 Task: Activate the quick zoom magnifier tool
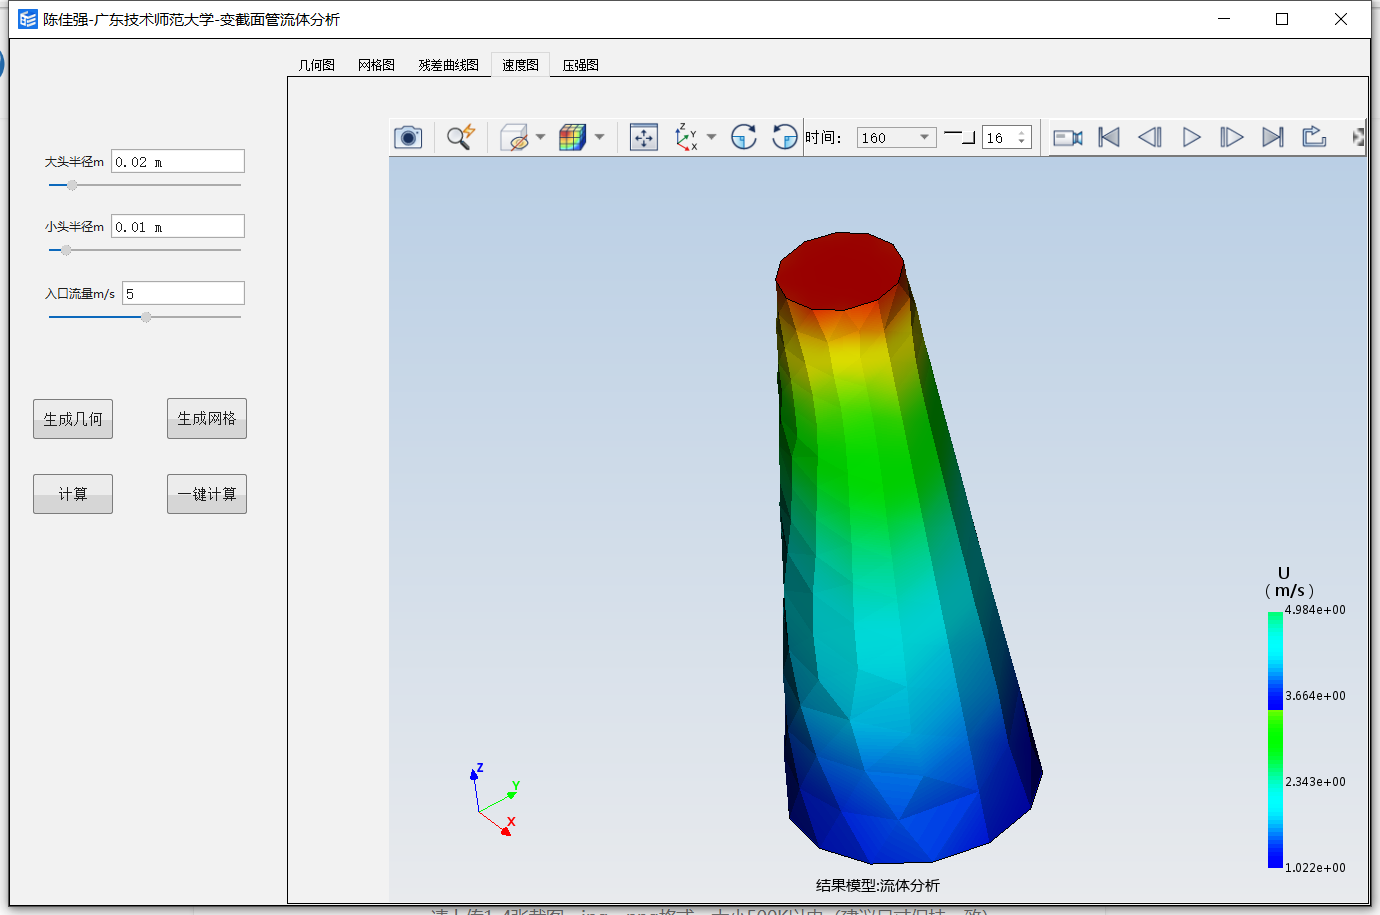pyautogui.click(x=460, y=137)
